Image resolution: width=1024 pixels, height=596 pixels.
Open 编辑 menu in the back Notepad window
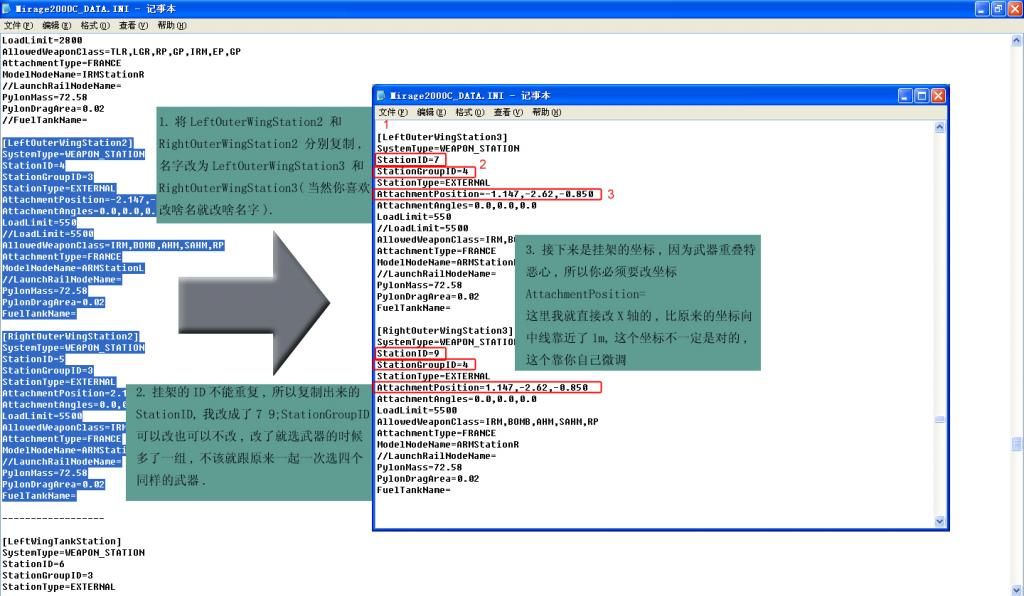(x=57, y=25)
